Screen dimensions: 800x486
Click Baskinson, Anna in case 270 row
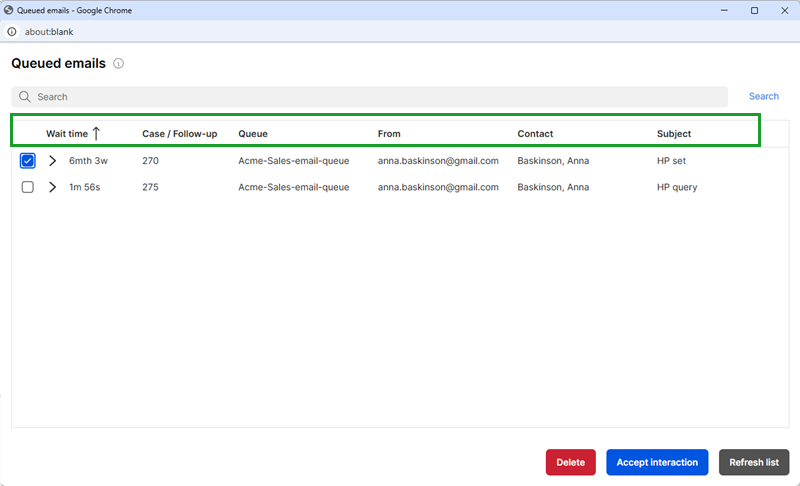(x=553, y=161)
